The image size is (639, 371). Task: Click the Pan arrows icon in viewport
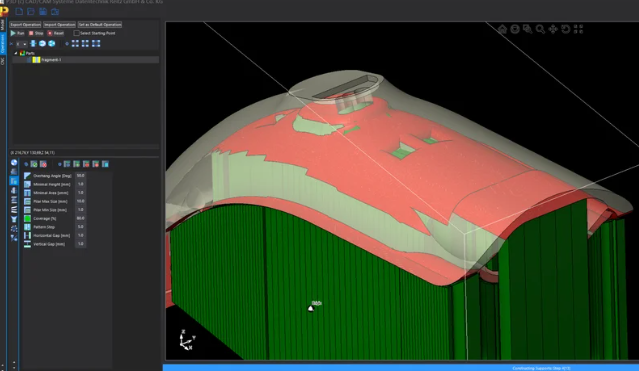click(x=553, y=29)
